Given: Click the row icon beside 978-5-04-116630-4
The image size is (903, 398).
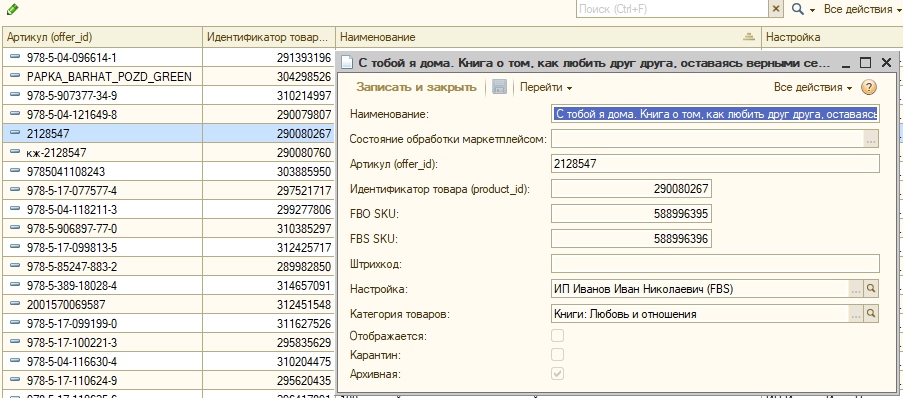Looking at the screenshot, I should (16, 361).
